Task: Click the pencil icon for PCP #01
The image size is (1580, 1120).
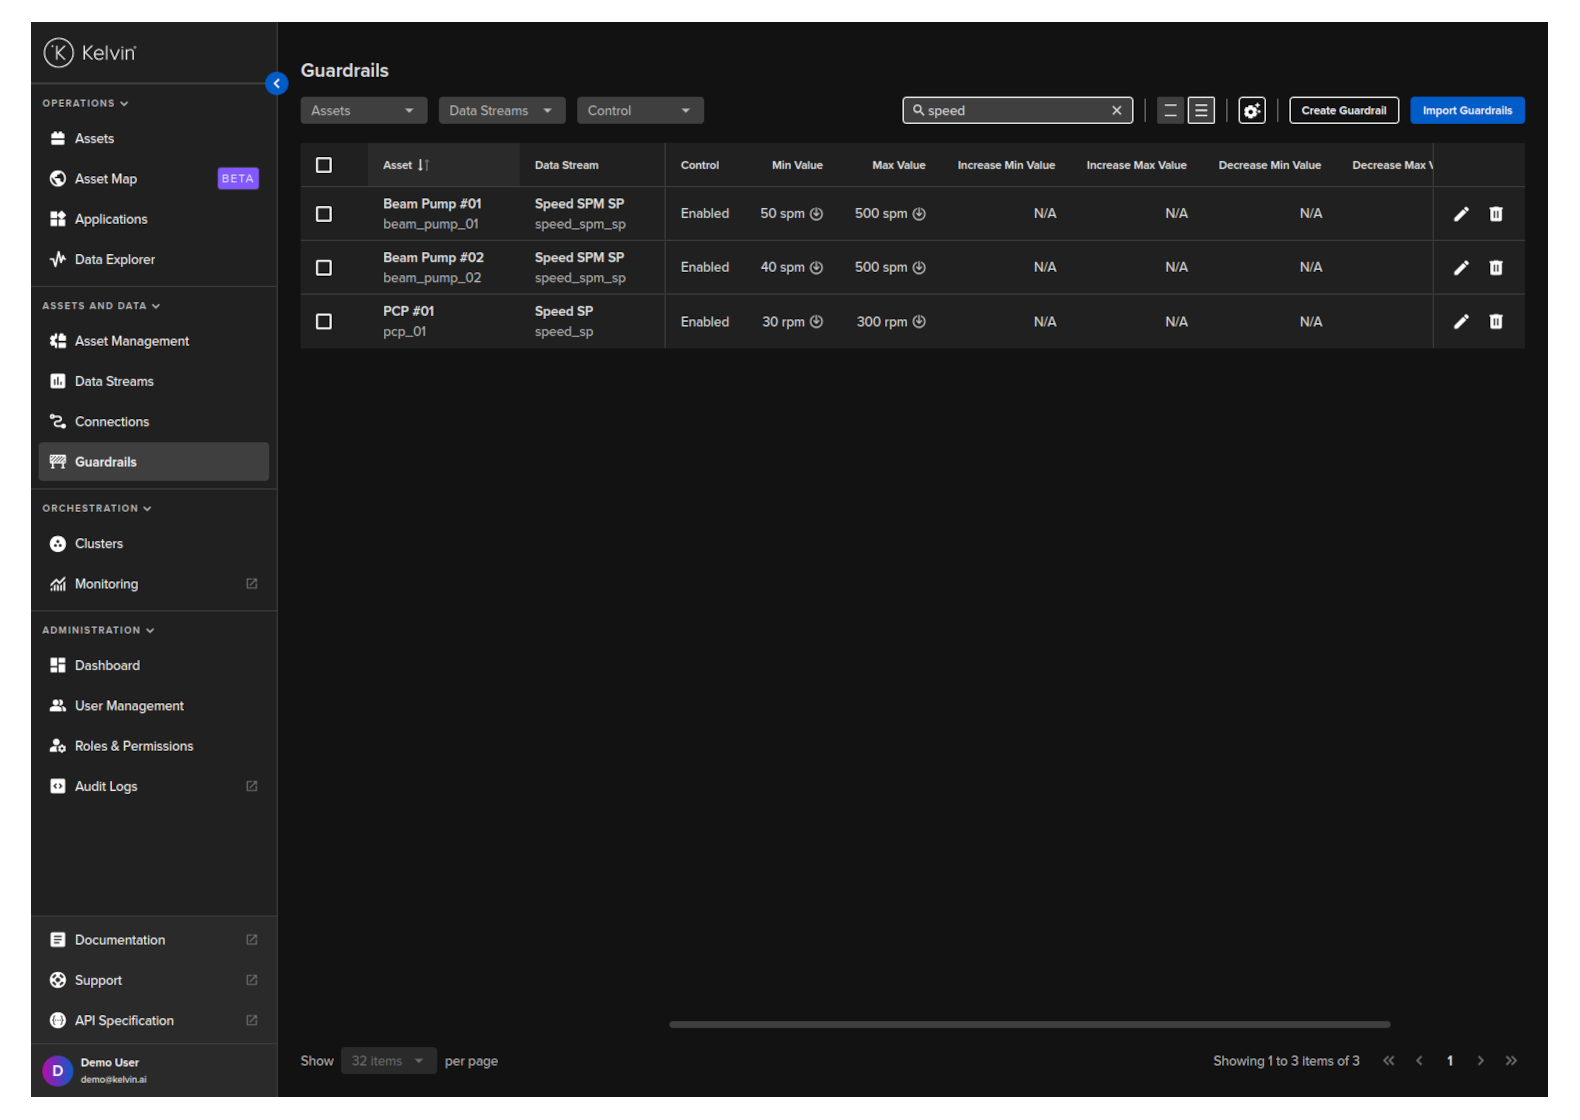Action: [1460, 322]
